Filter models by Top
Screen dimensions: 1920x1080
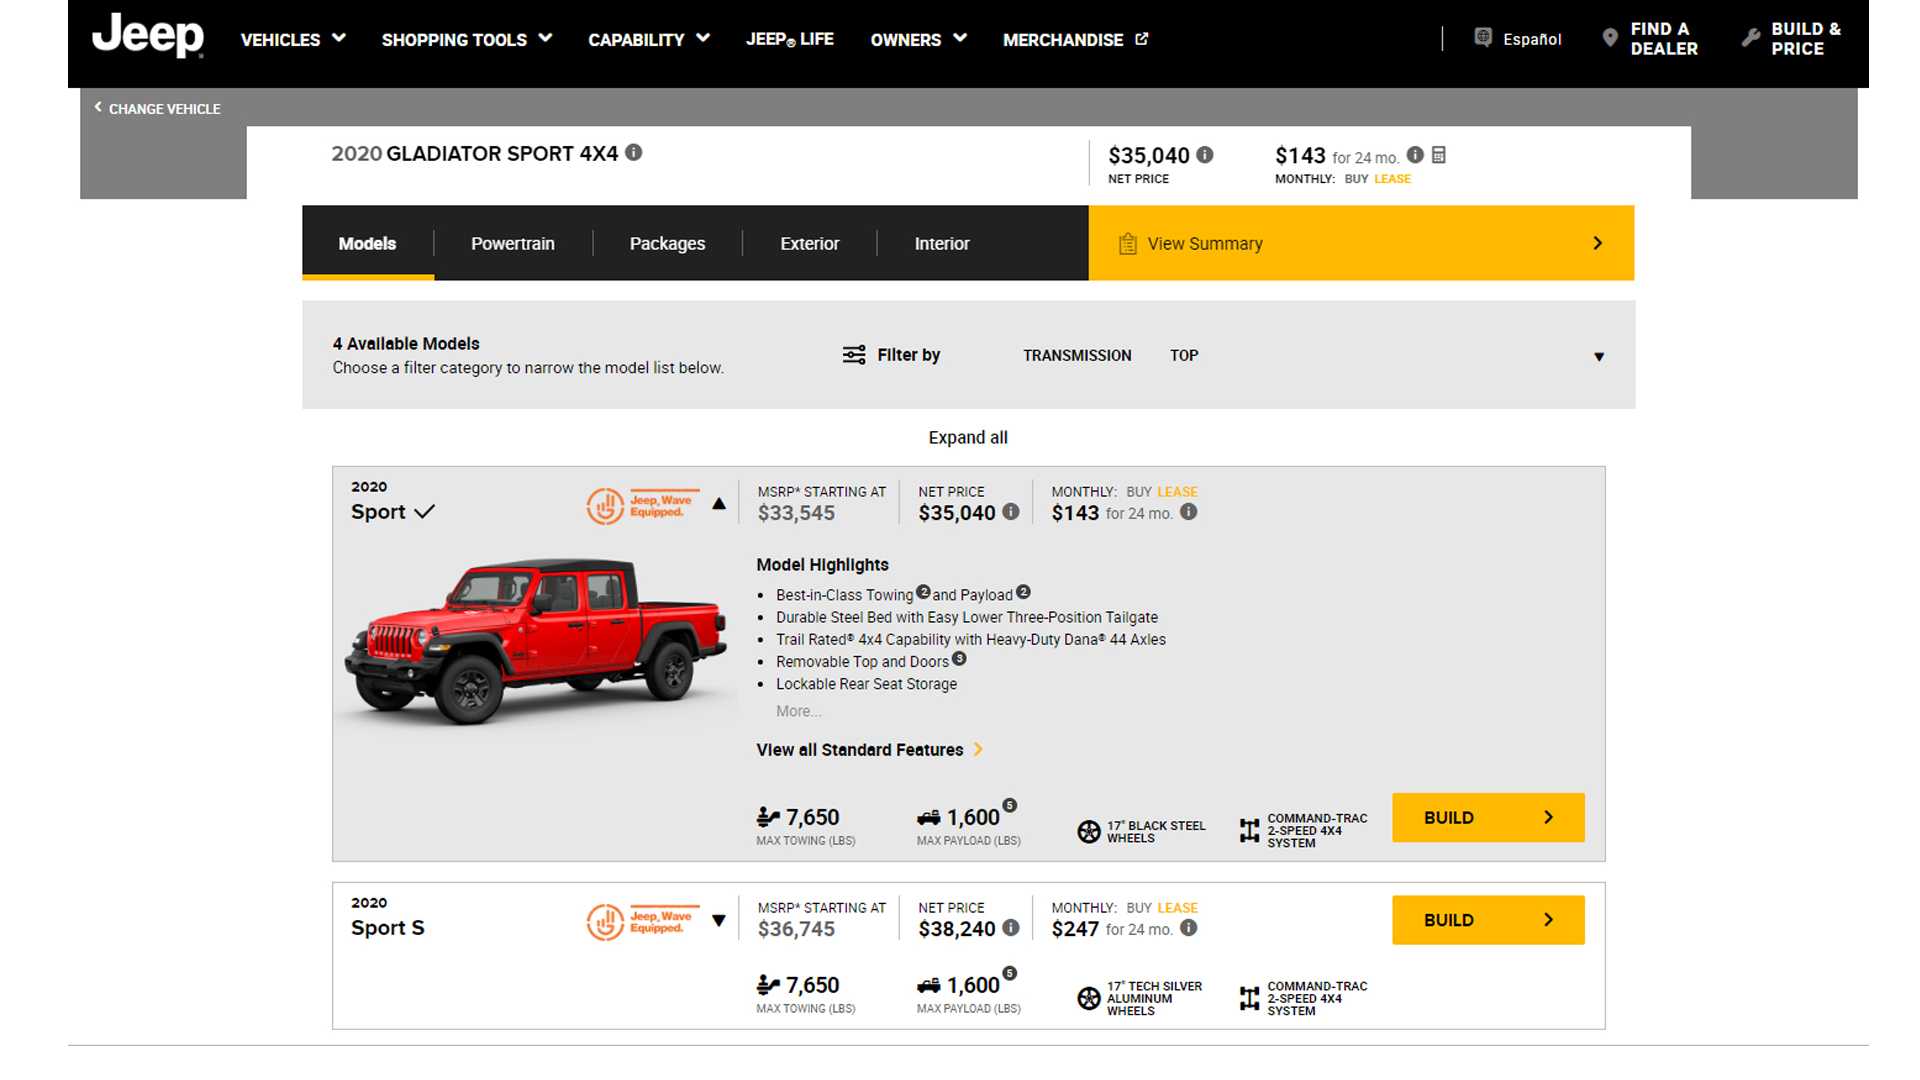coord(1184,355)
